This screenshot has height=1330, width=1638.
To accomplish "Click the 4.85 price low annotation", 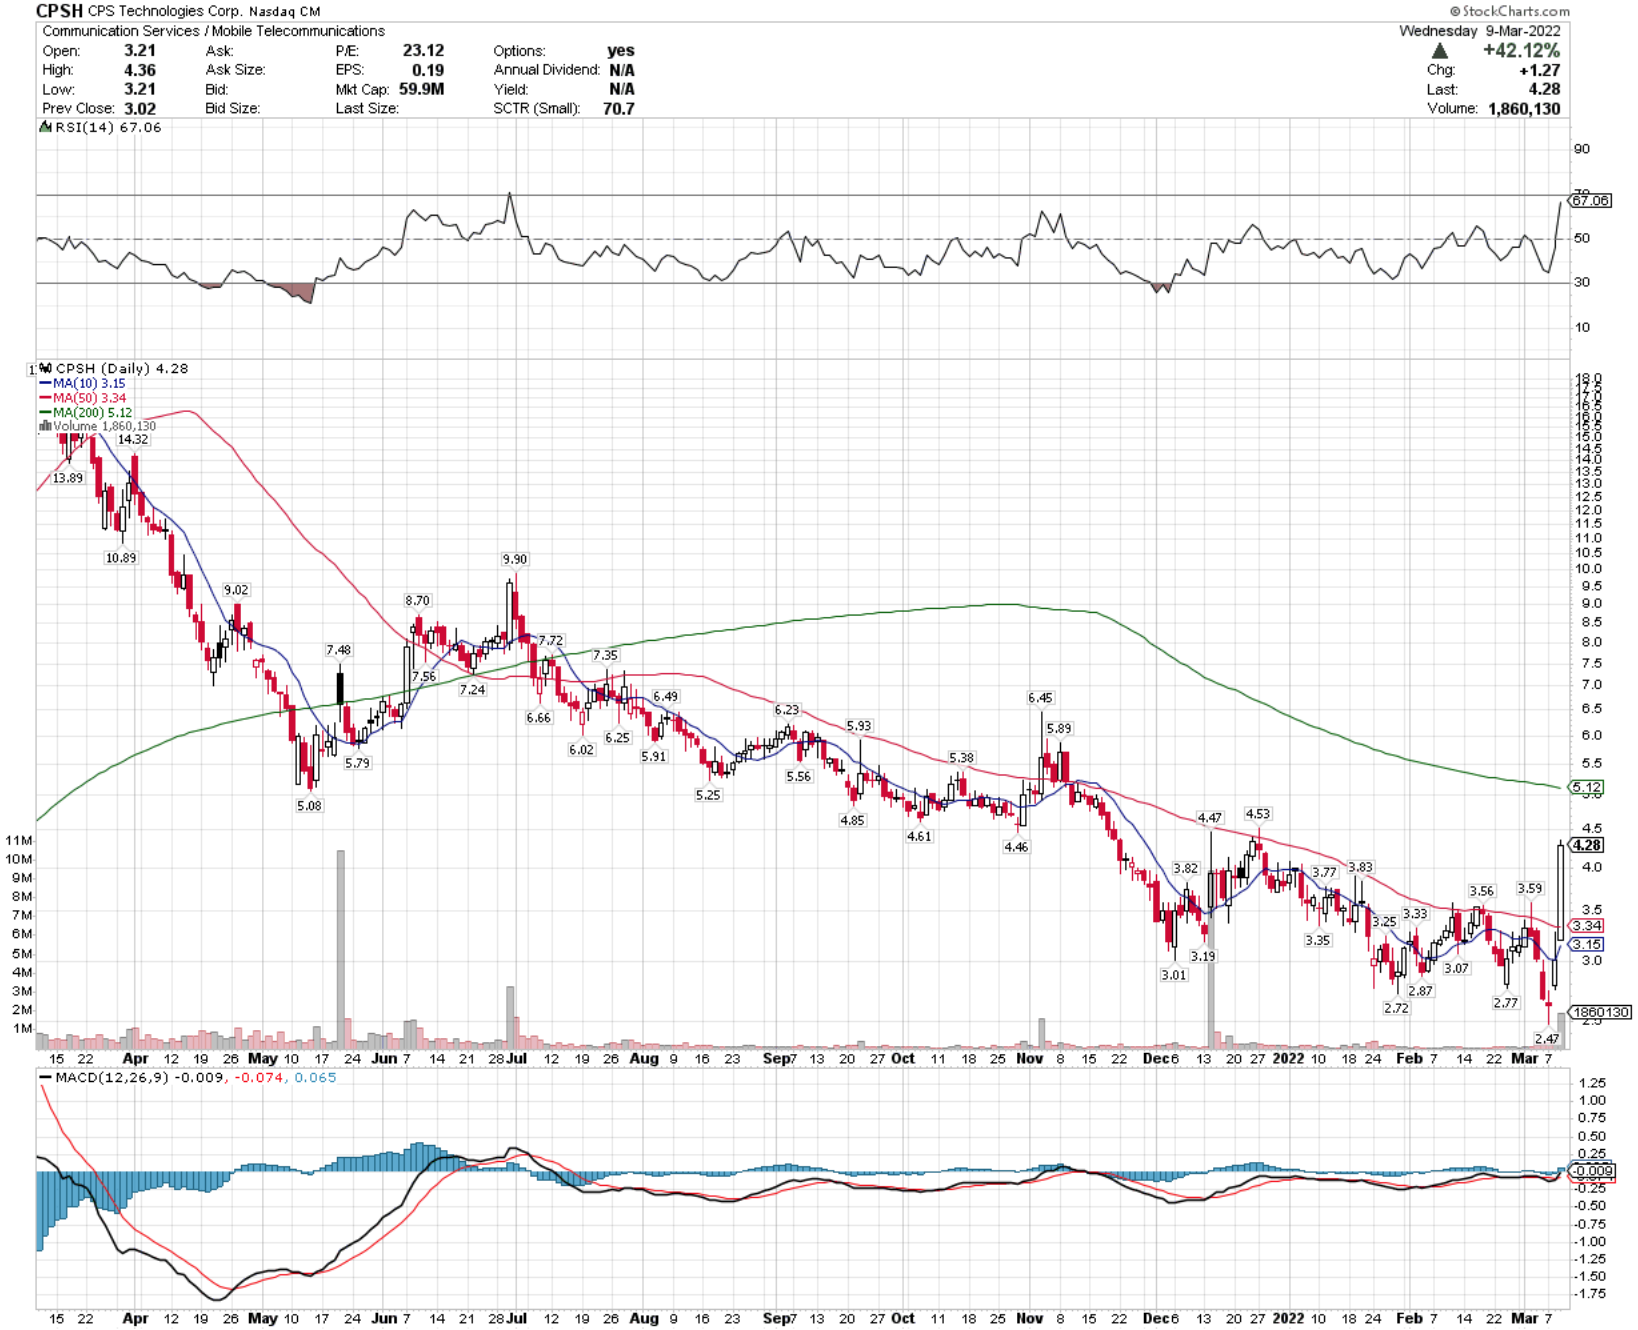I will click(852, 820).
